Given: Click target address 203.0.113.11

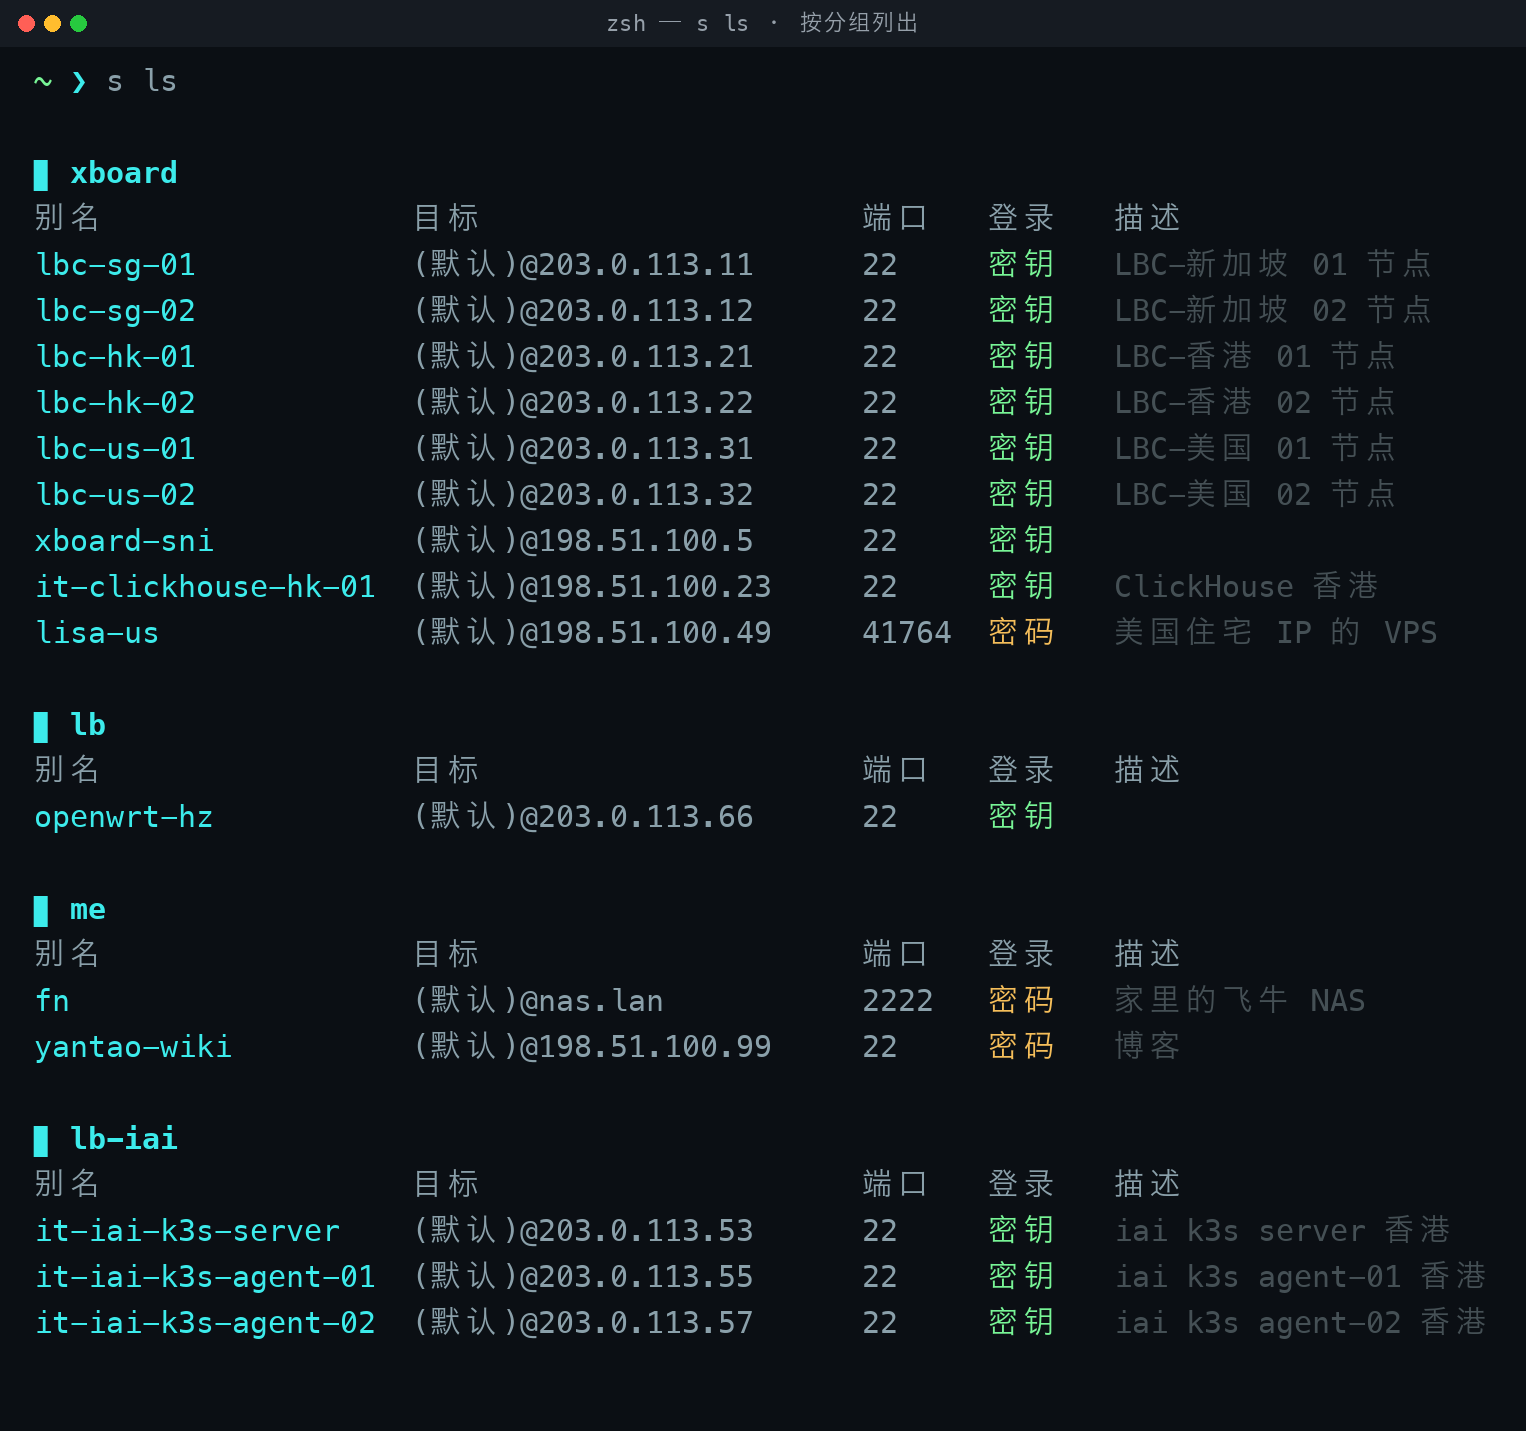Looking at the screenshot, I should coord(647,265).
